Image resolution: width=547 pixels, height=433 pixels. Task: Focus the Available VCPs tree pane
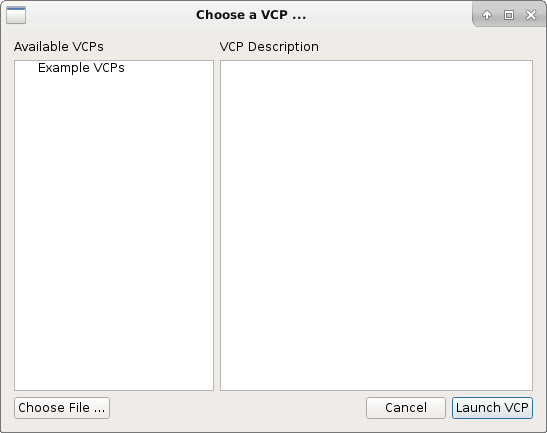click(114, 225)
